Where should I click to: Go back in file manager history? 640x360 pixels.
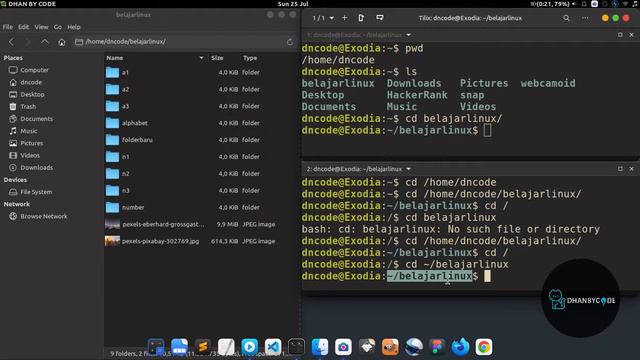11,42
